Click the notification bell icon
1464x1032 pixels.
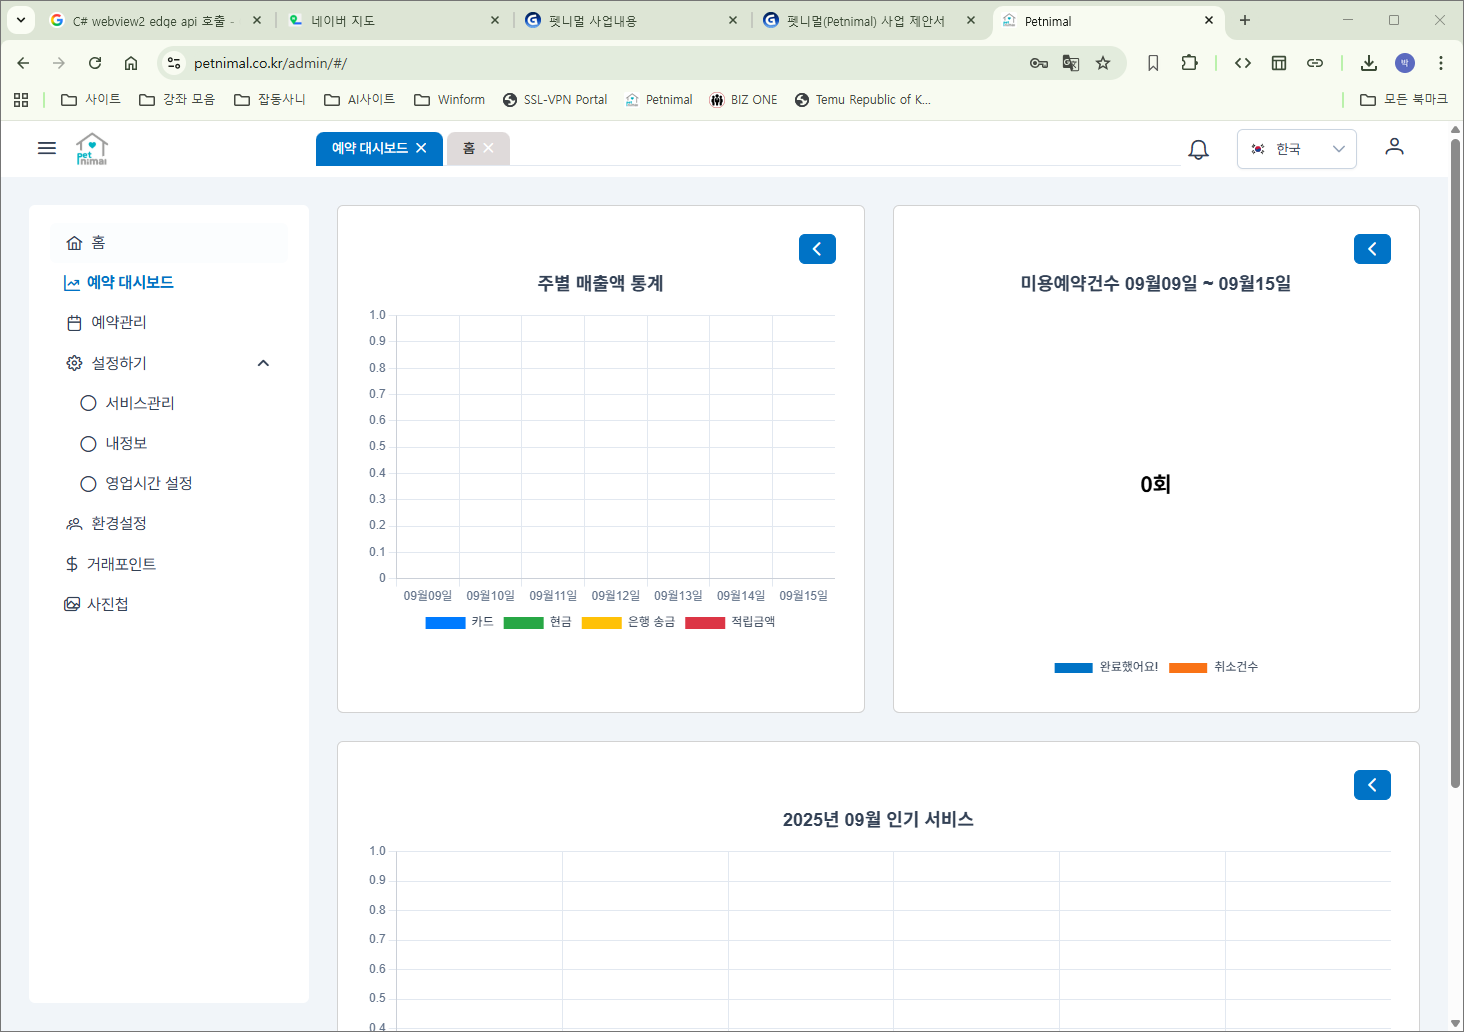(1198, 149)
